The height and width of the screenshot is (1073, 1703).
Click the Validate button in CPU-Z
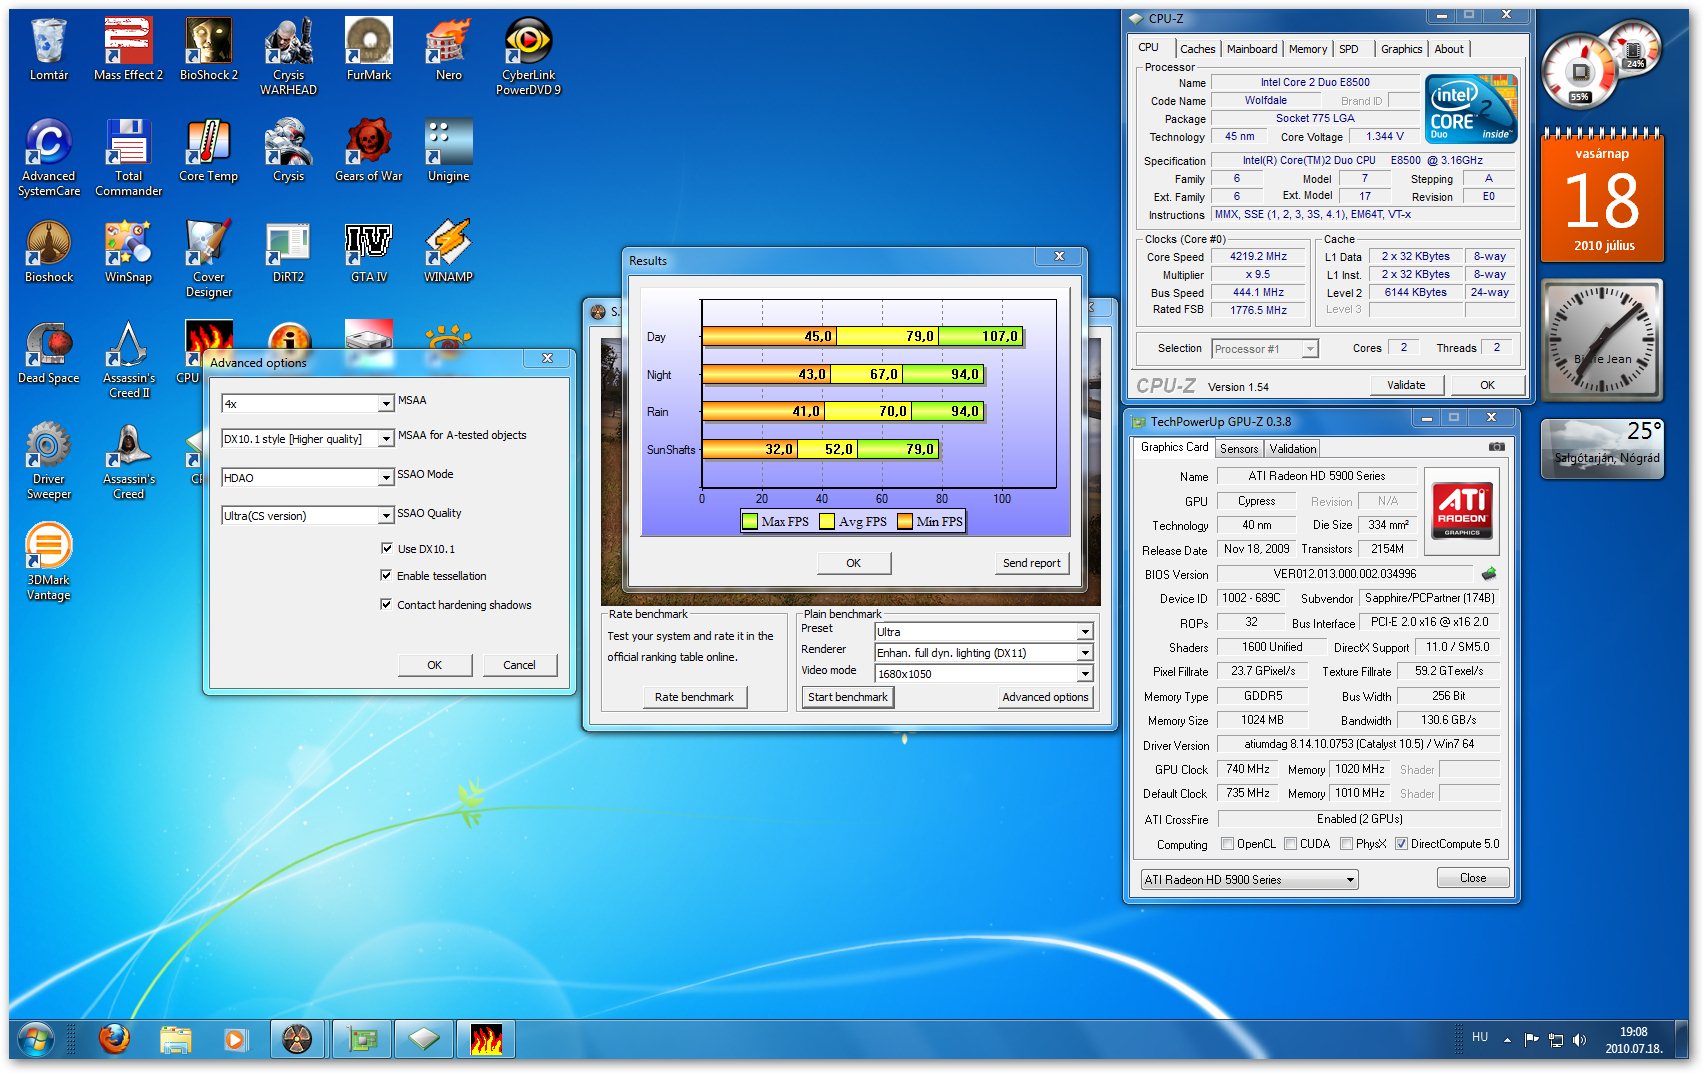click(1406, 385)
